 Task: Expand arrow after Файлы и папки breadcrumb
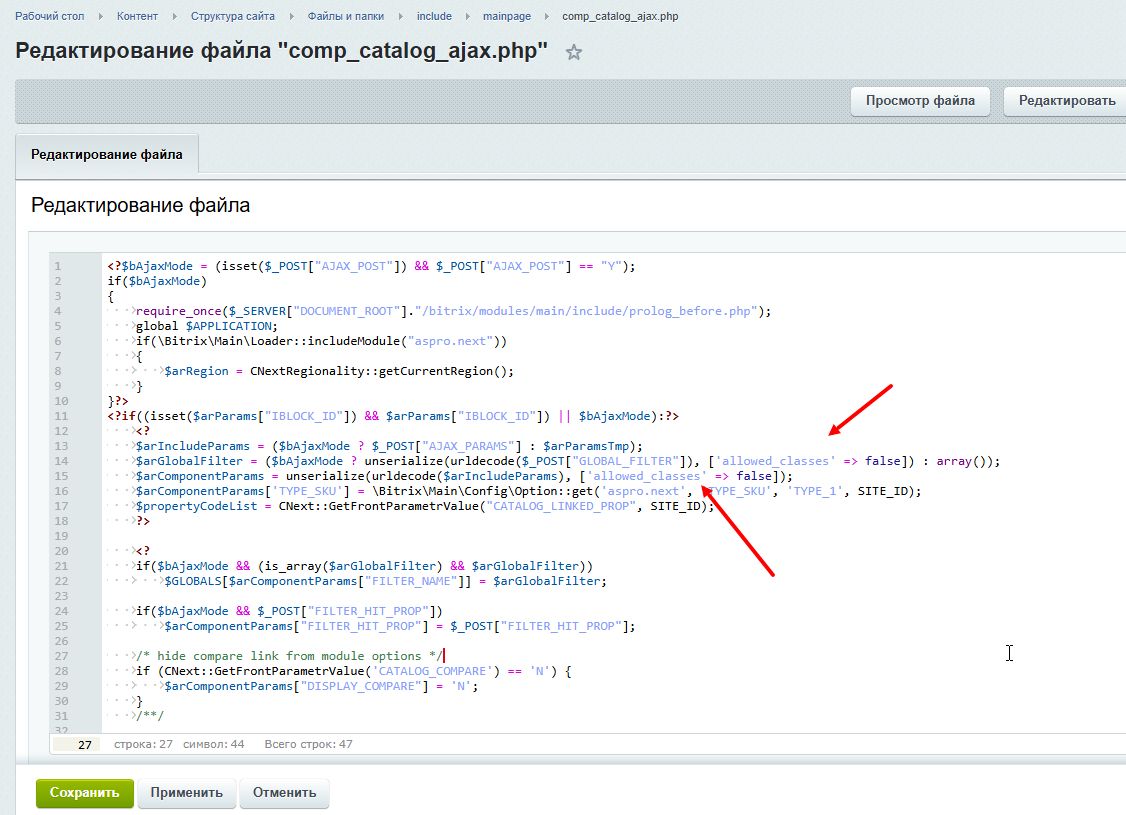[x=401, y=17]
